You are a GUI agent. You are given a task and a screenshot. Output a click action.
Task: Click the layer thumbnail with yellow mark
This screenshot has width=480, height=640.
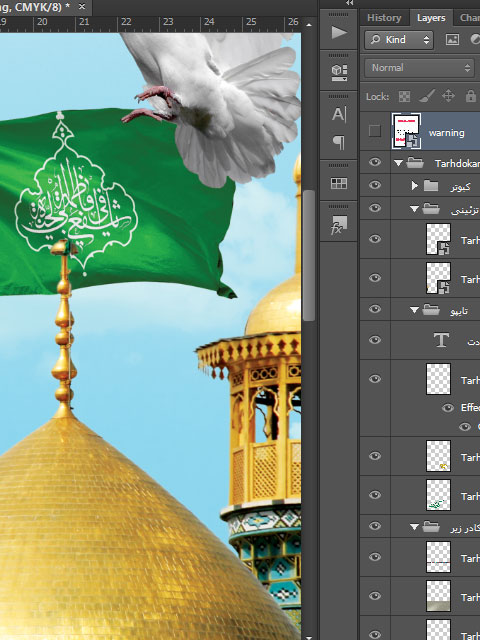click(x=438, y=456)
